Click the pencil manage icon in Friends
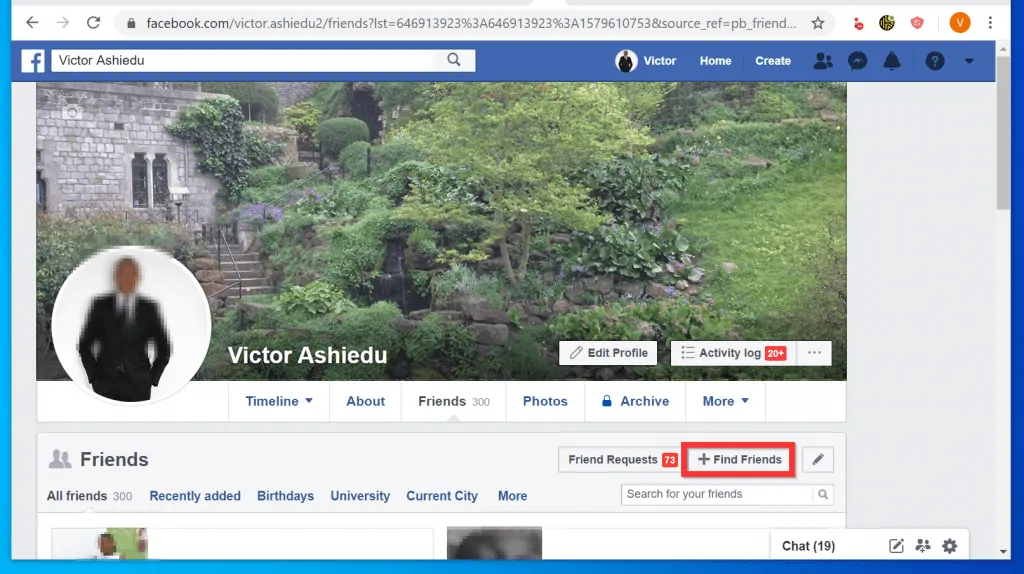The height and width of the screenshot is (574, 1024). 818,460
